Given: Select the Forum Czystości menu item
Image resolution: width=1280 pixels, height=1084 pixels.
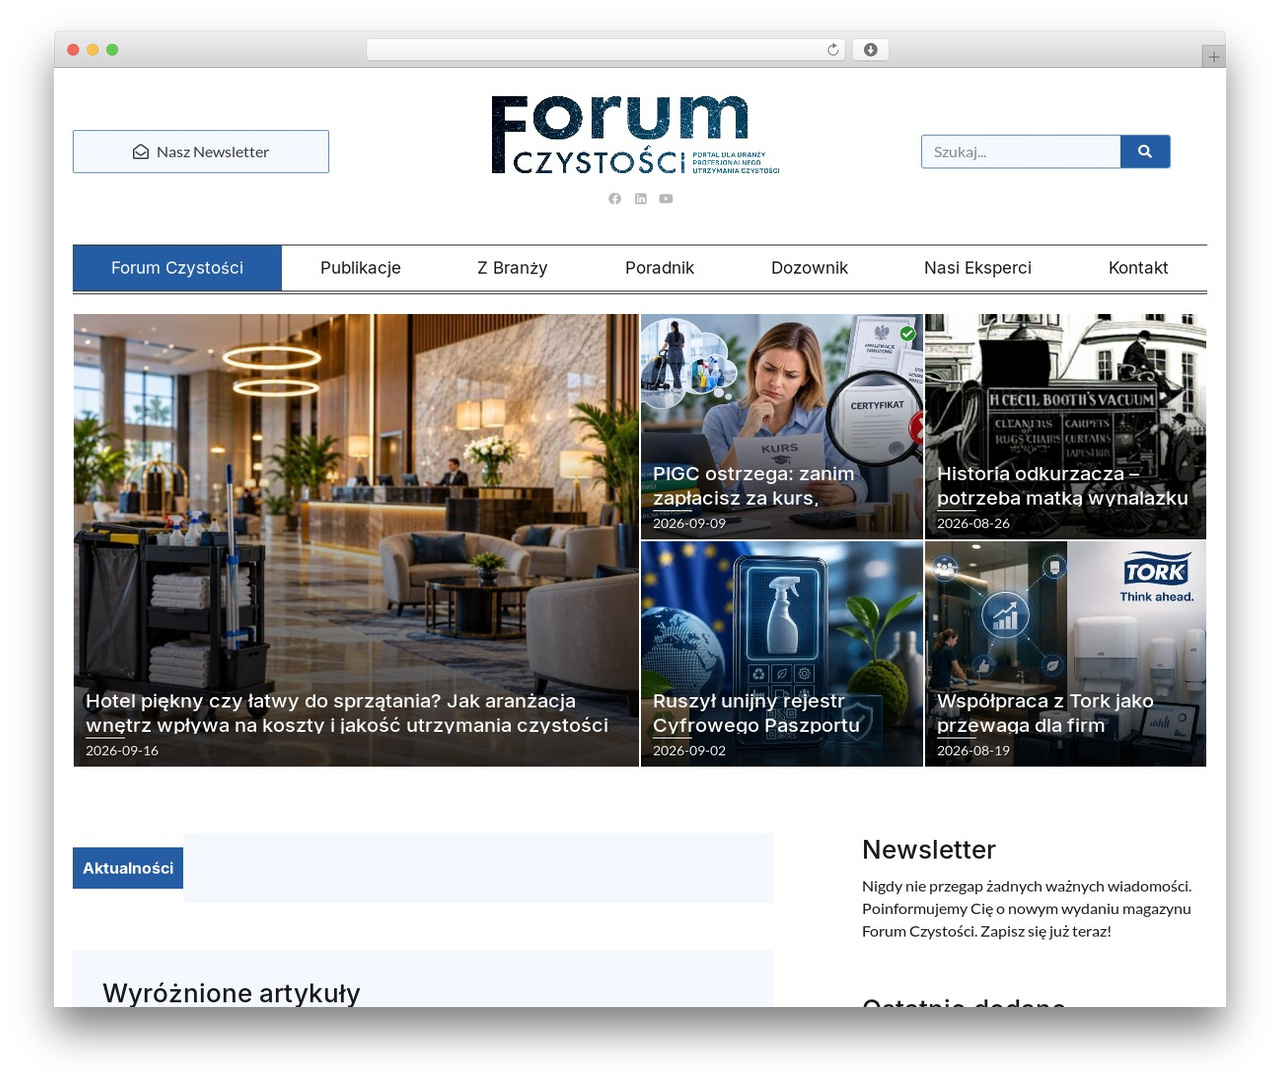Looking at the screenshot, I should click(x=177, y=268).
